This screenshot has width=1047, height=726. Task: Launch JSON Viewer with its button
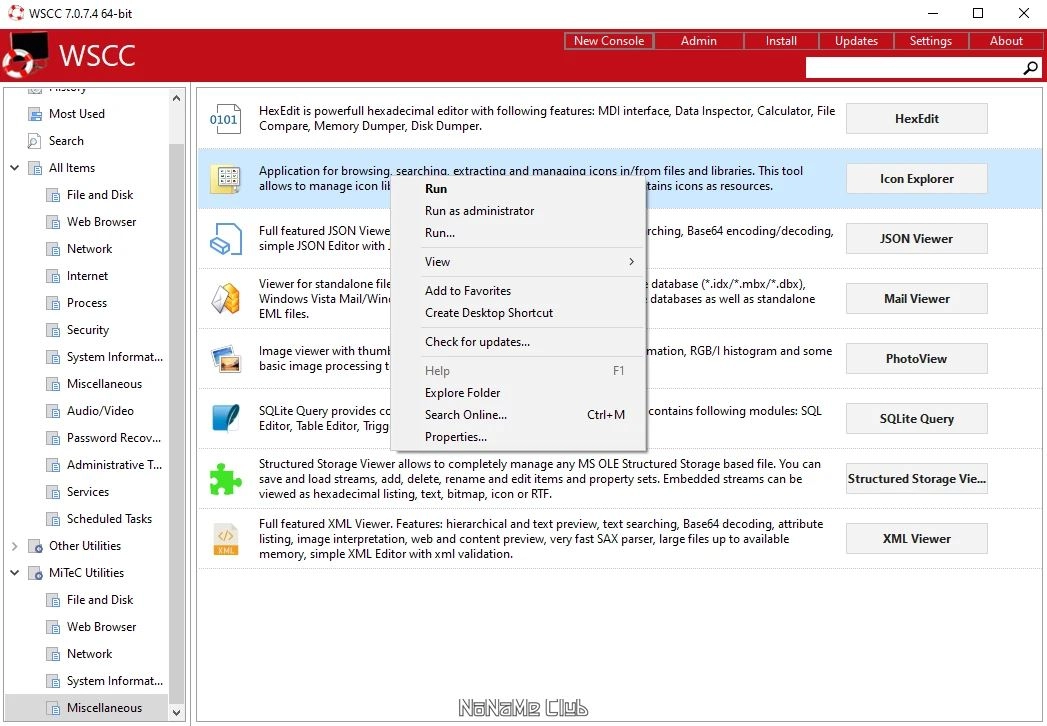(x=916, y=238)
